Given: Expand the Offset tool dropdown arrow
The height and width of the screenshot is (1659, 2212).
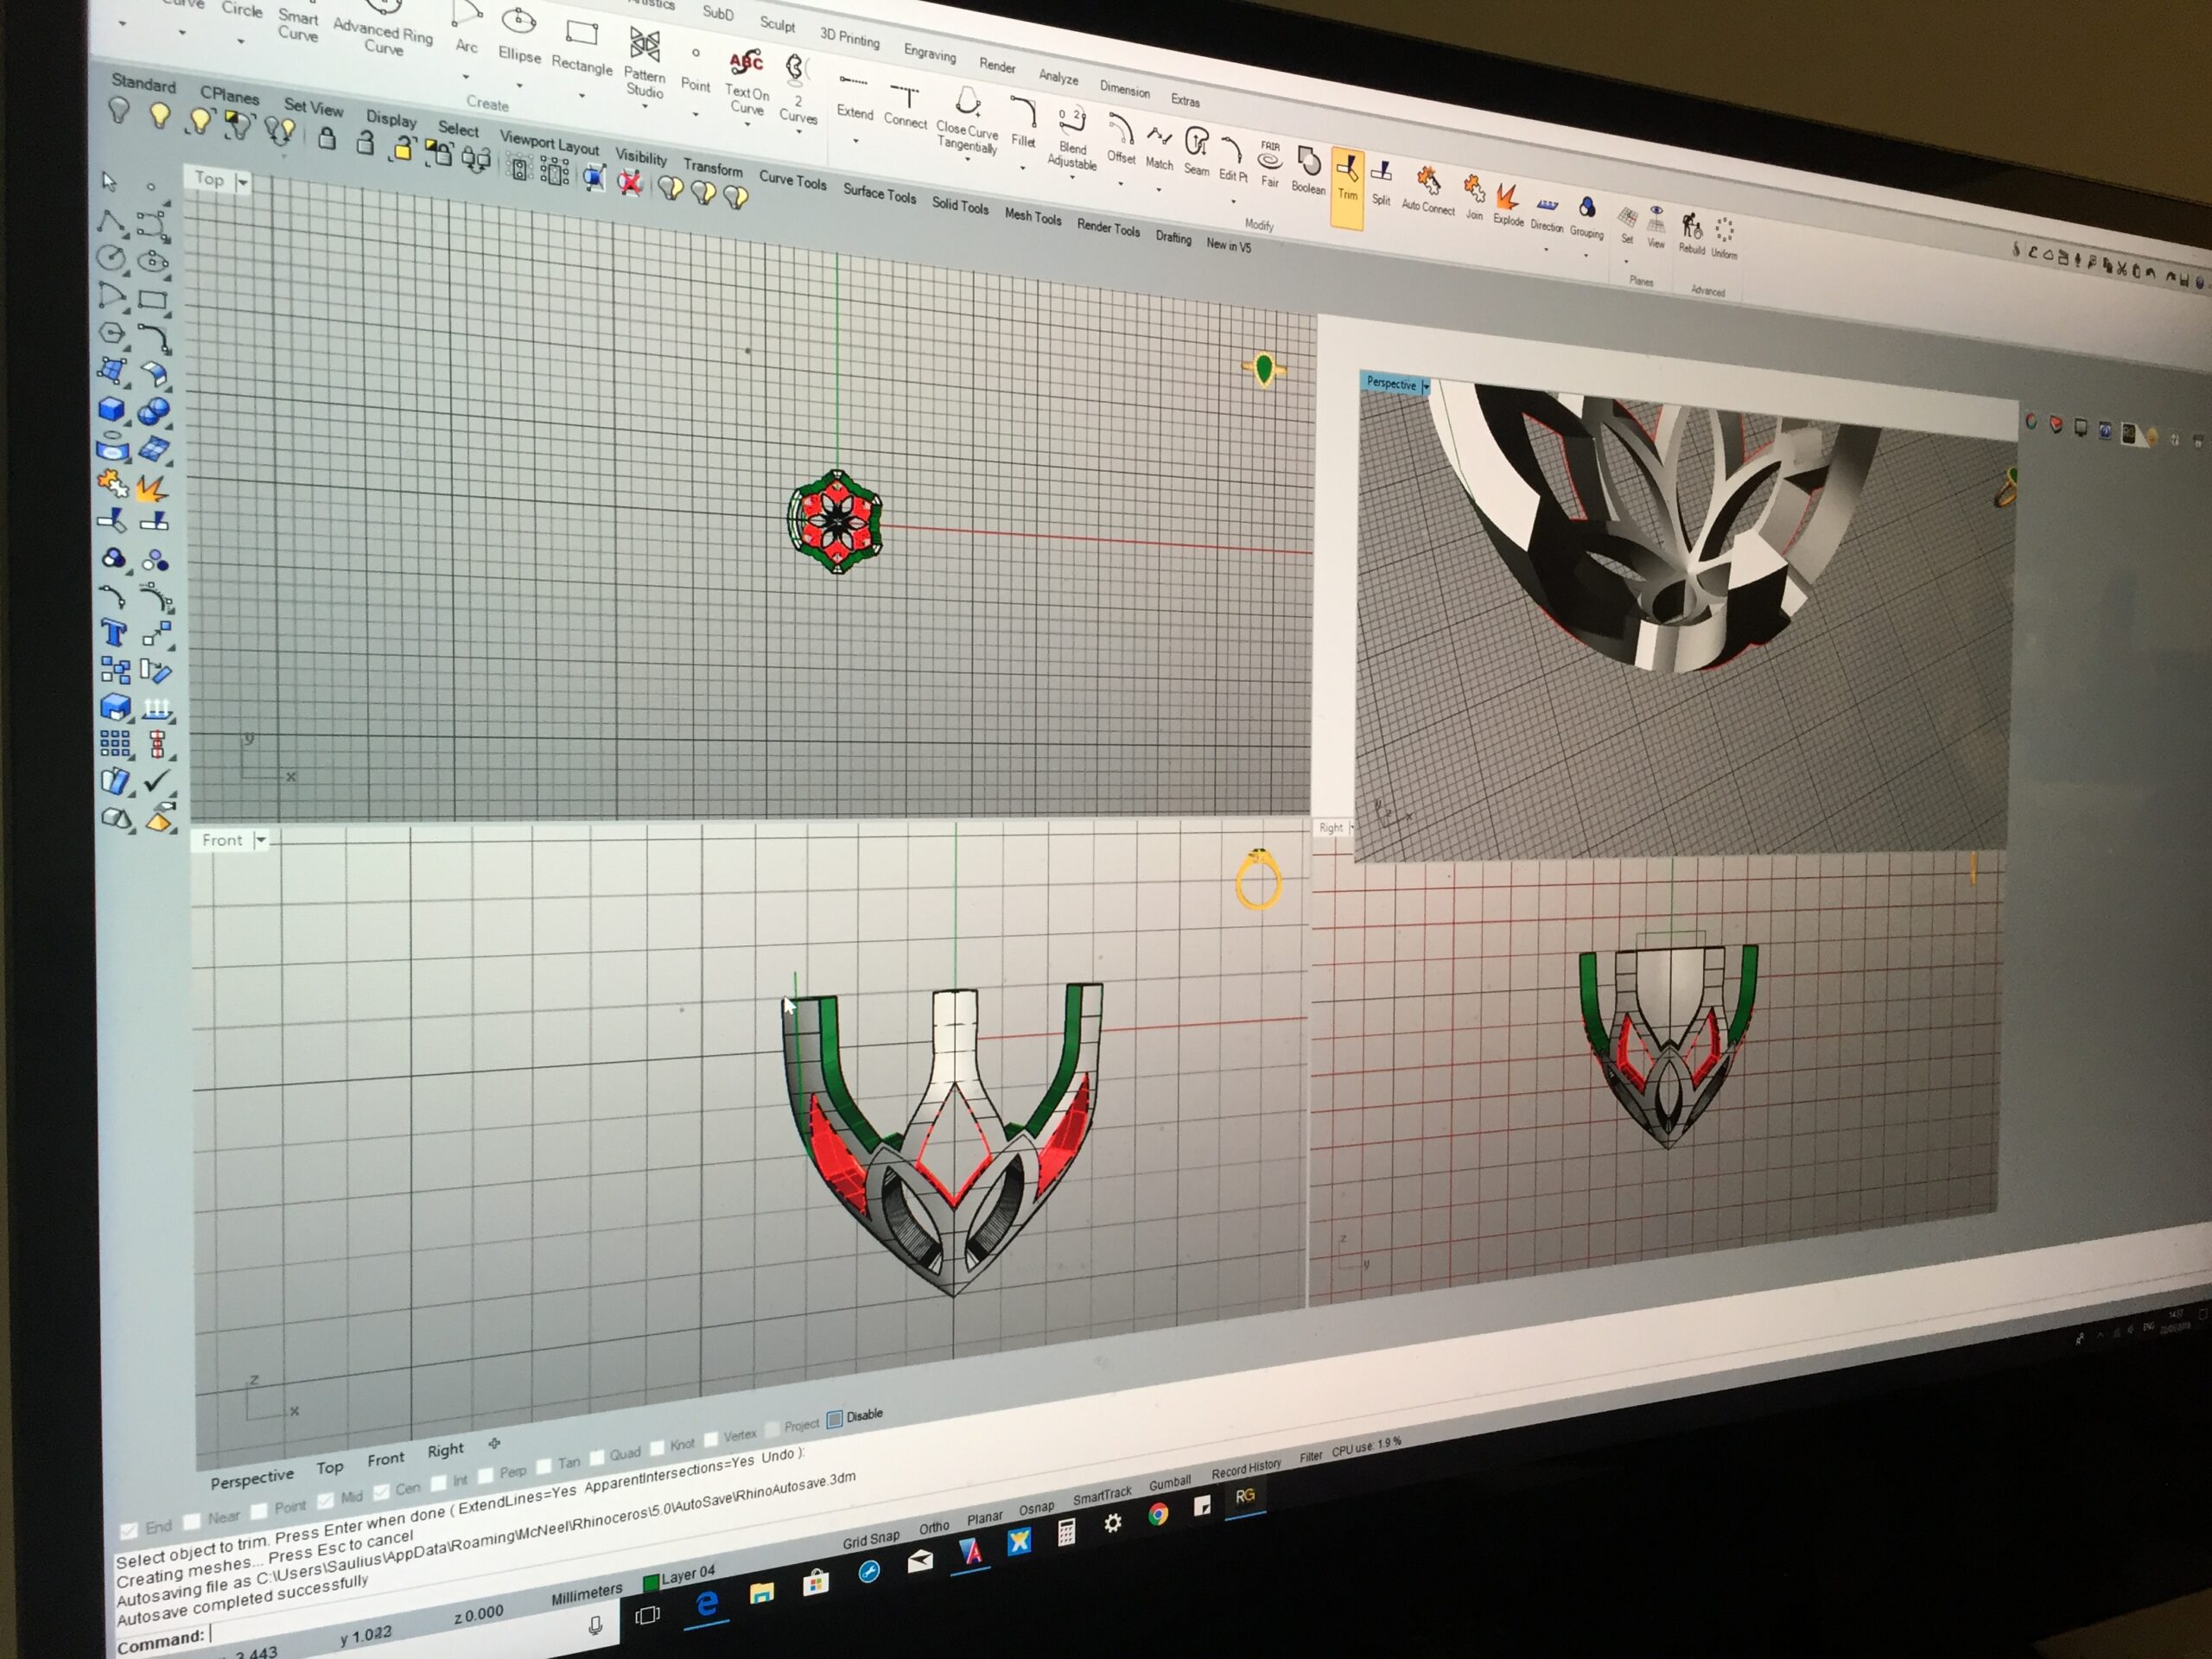Looking at the screenshot, I should pos(1120,184).
